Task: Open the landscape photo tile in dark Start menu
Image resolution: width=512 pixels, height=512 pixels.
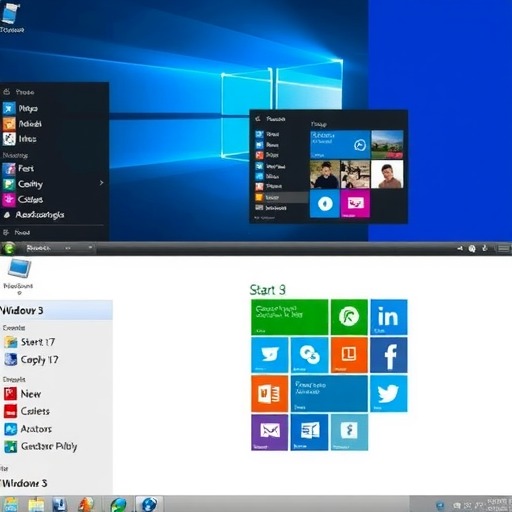Action: tap(387, 145)
